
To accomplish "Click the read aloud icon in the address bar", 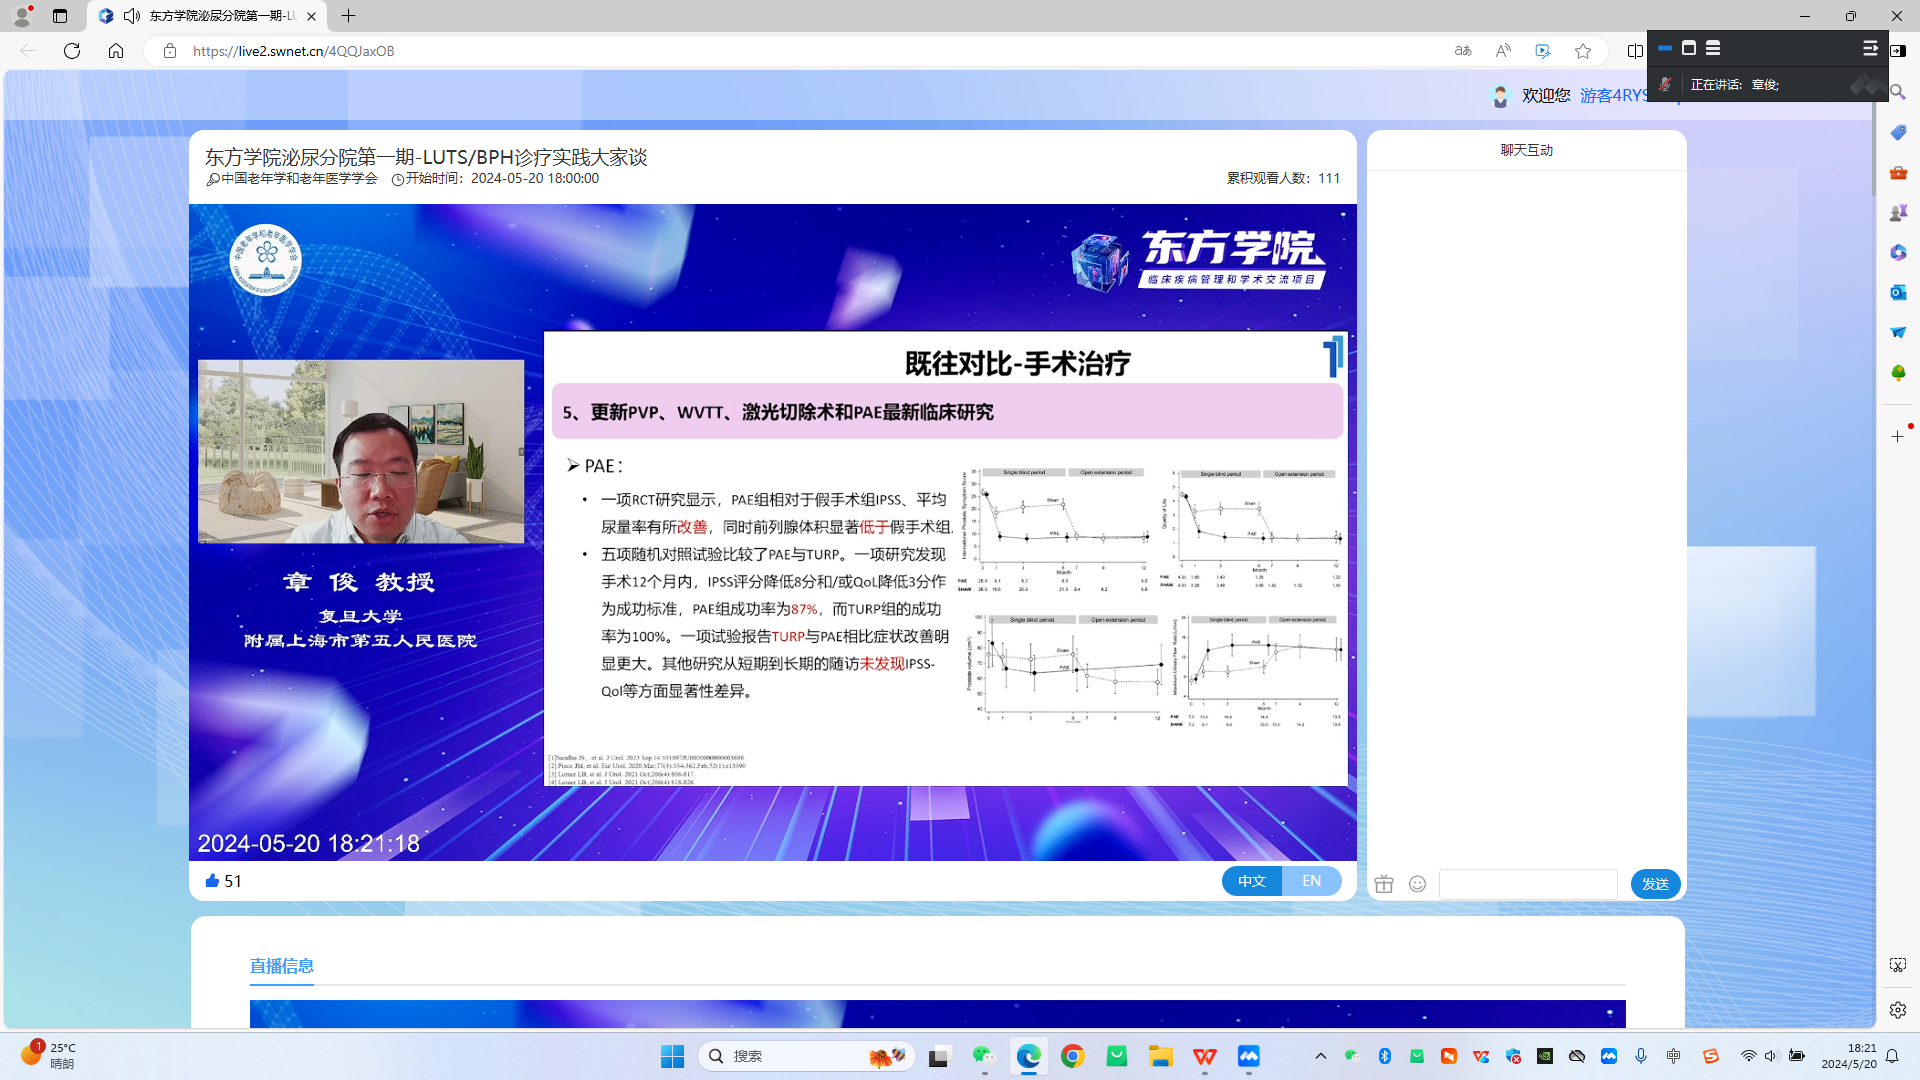I will coord(1503,51).
